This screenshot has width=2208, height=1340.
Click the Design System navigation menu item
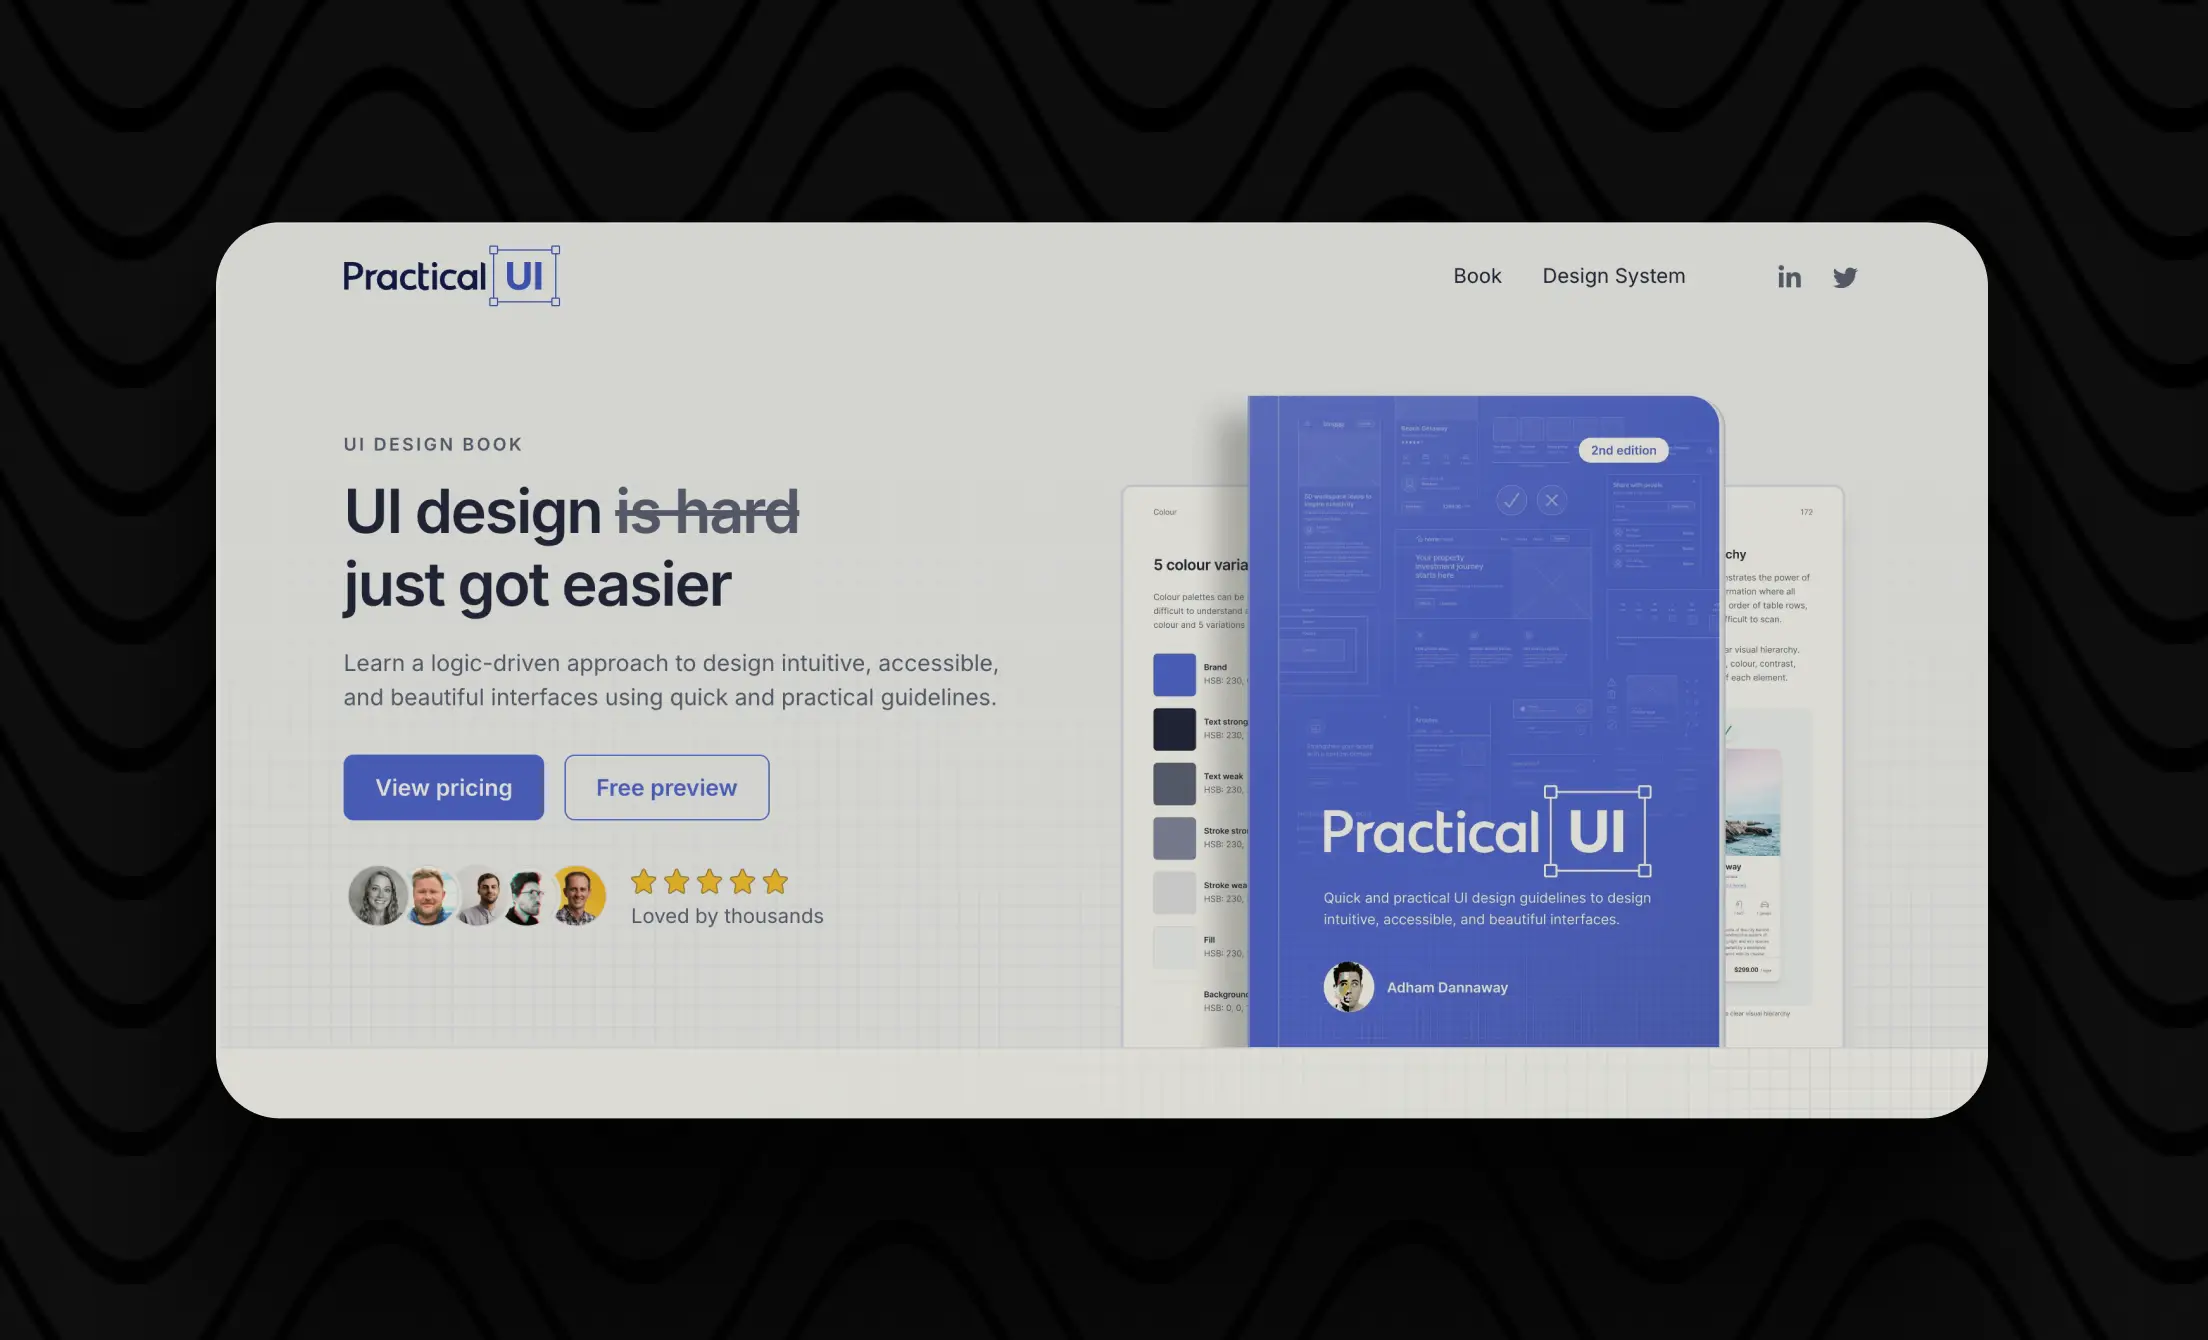tap(1613, 276)
